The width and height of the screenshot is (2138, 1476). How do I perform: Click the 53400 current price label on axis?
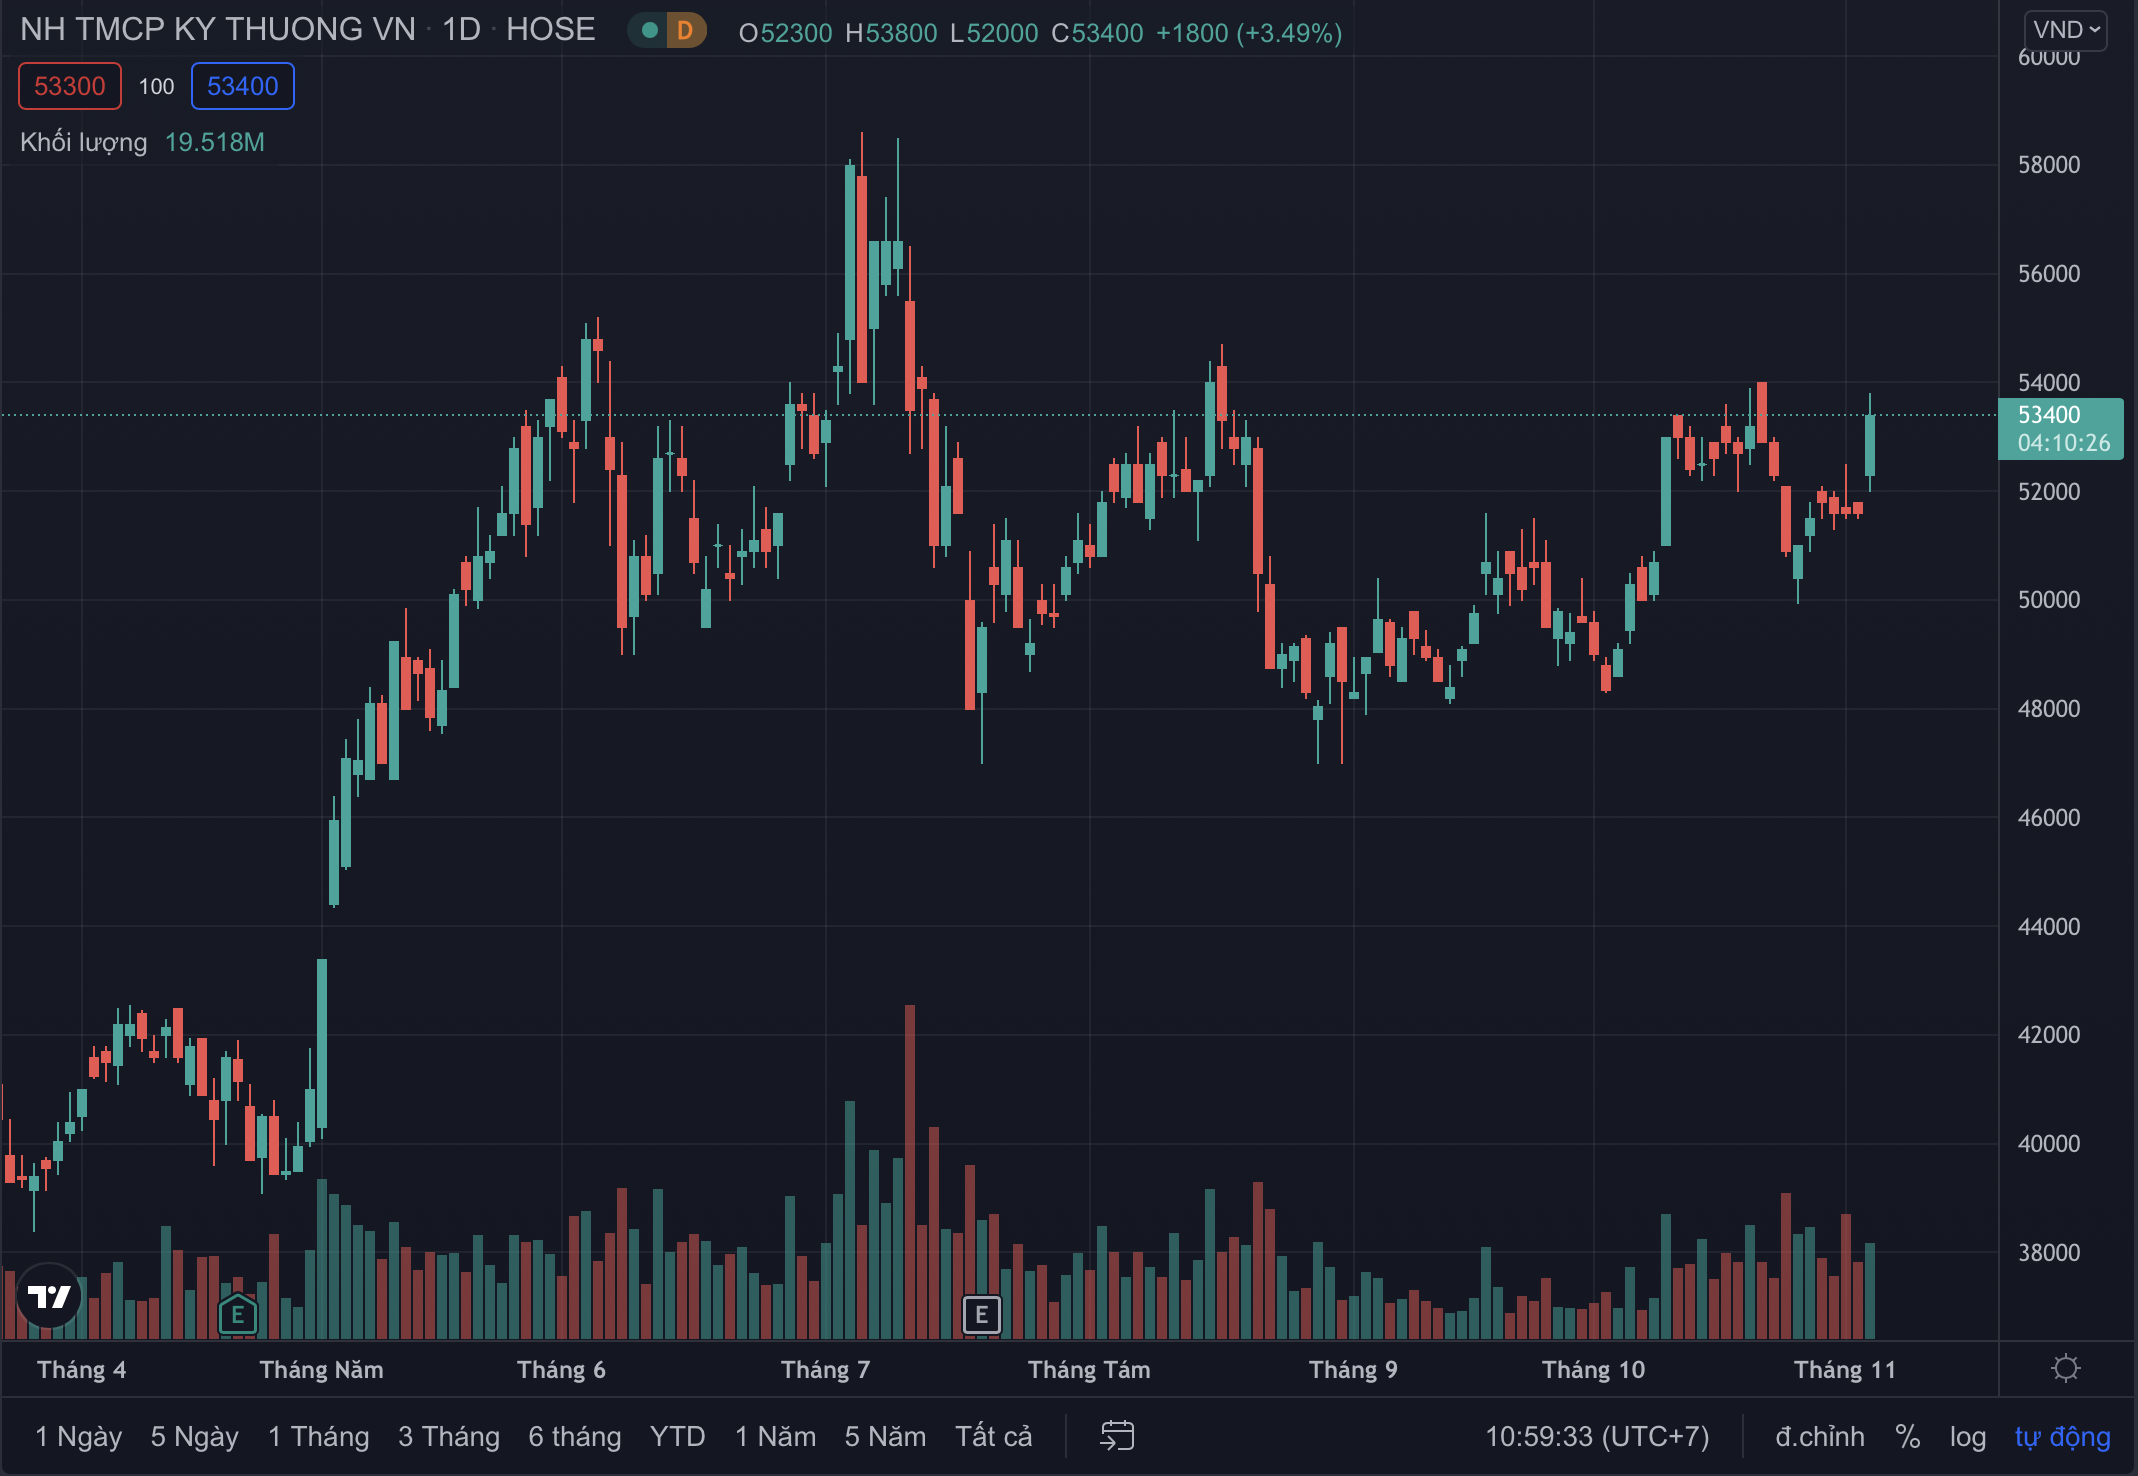(2049, 414)
